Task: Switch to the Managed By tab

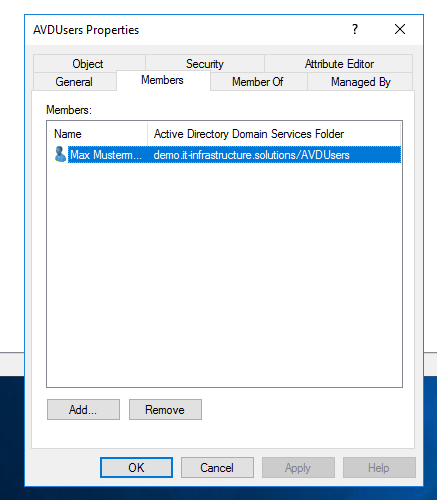Action: [x=360, y=82]
